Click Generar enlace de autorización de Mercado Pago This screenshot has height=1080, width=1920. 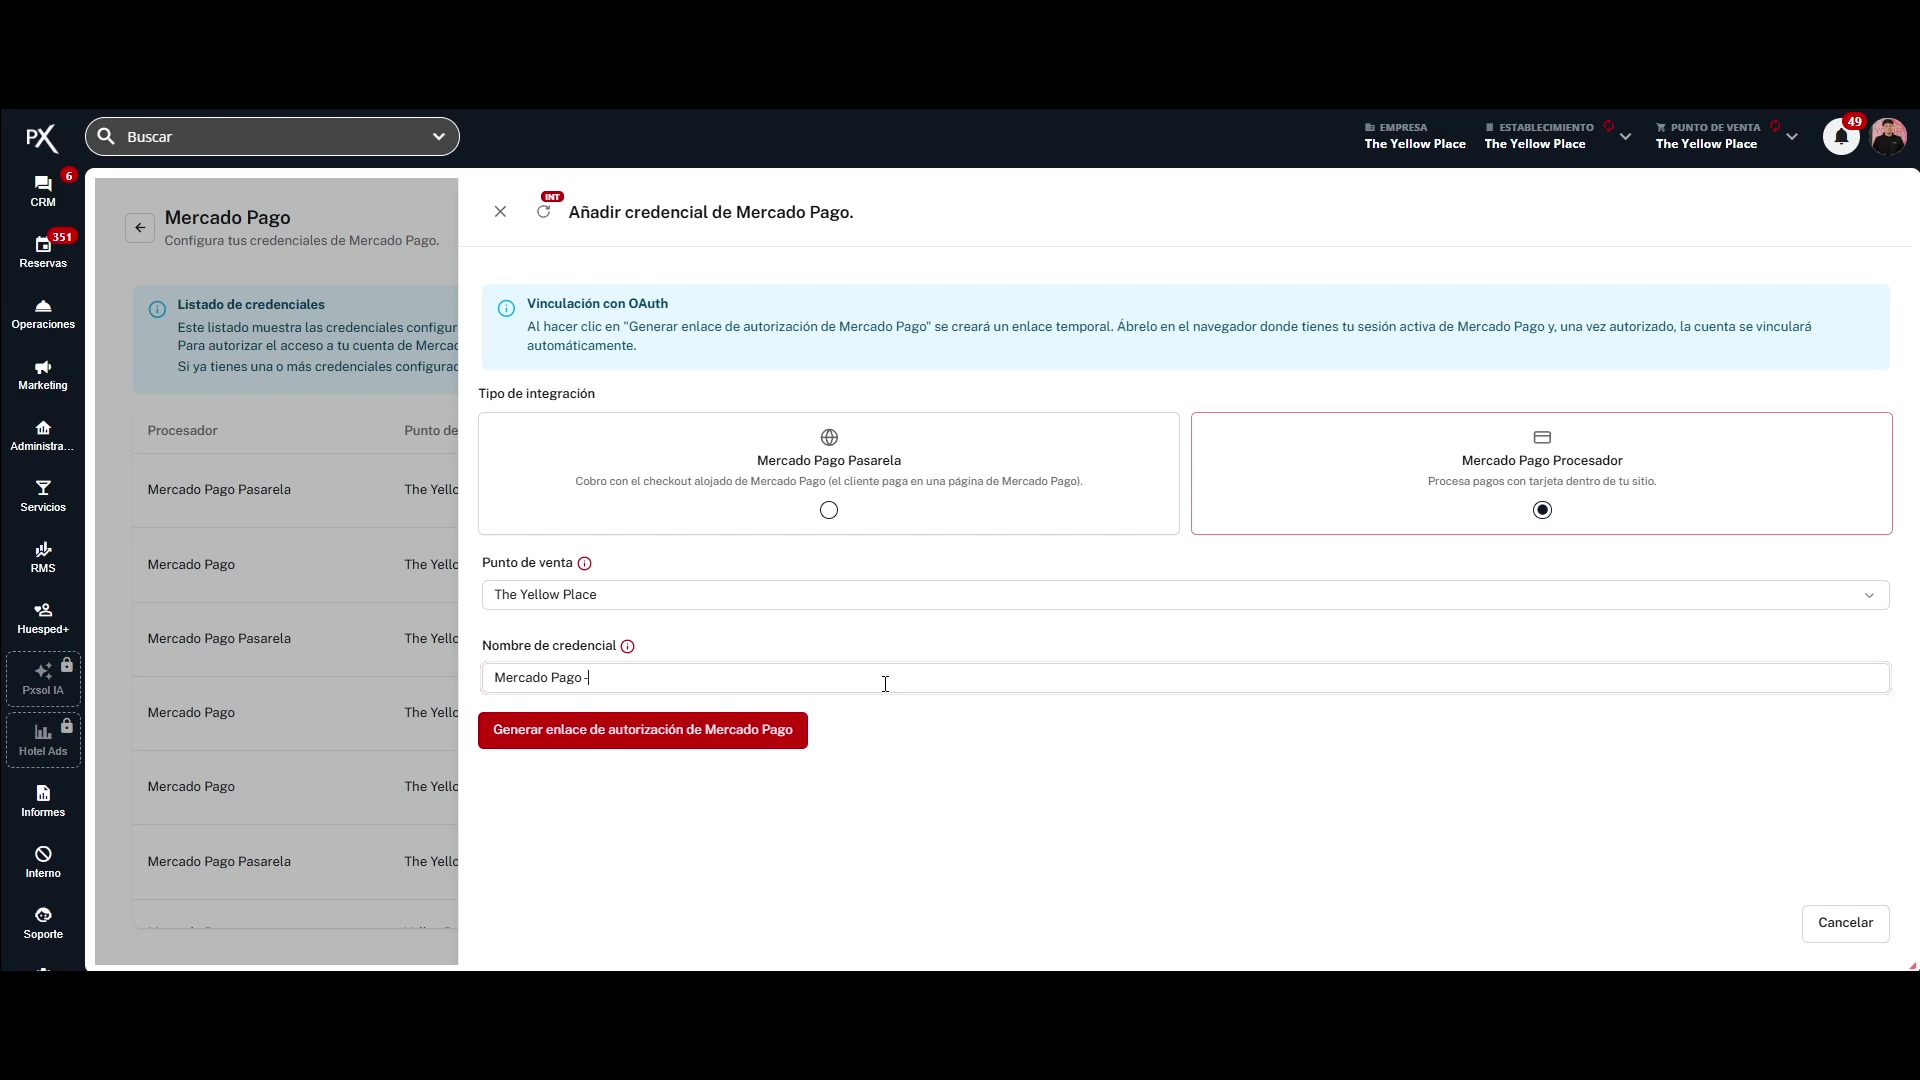click(643, 730)
